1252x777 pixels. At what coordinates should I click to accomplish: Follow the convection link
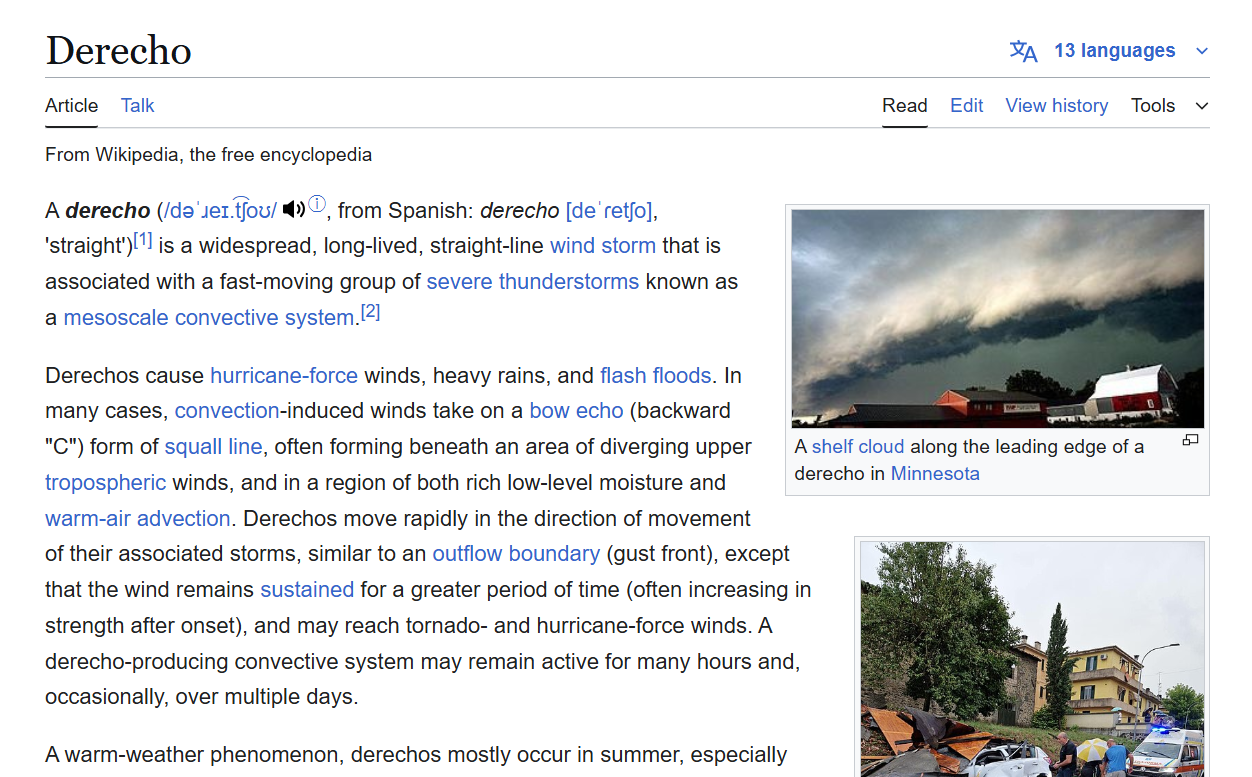click(228, 411)
